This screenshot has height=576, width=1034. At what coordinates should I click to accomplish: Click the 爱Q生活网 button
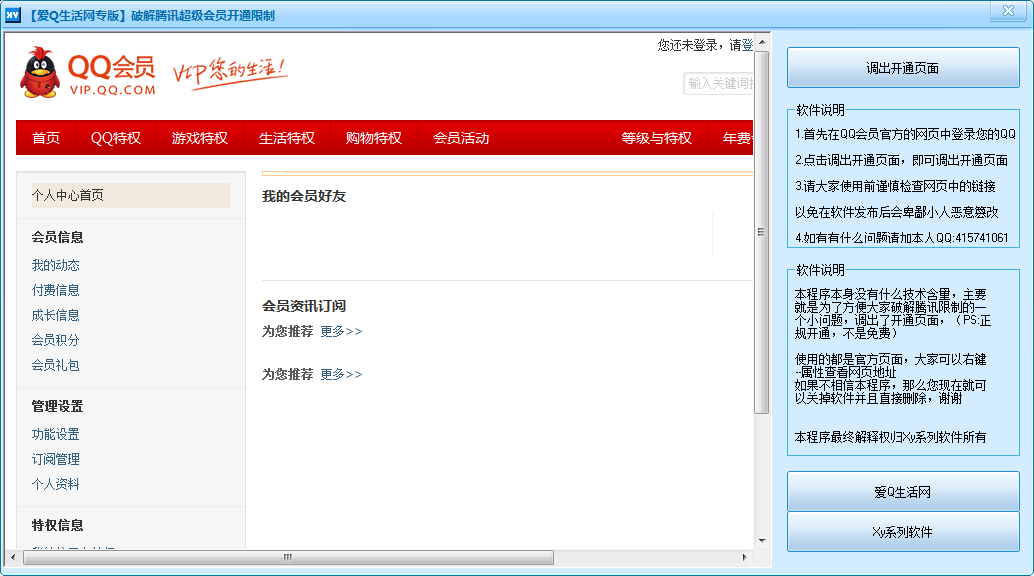(x=903, y=492)
